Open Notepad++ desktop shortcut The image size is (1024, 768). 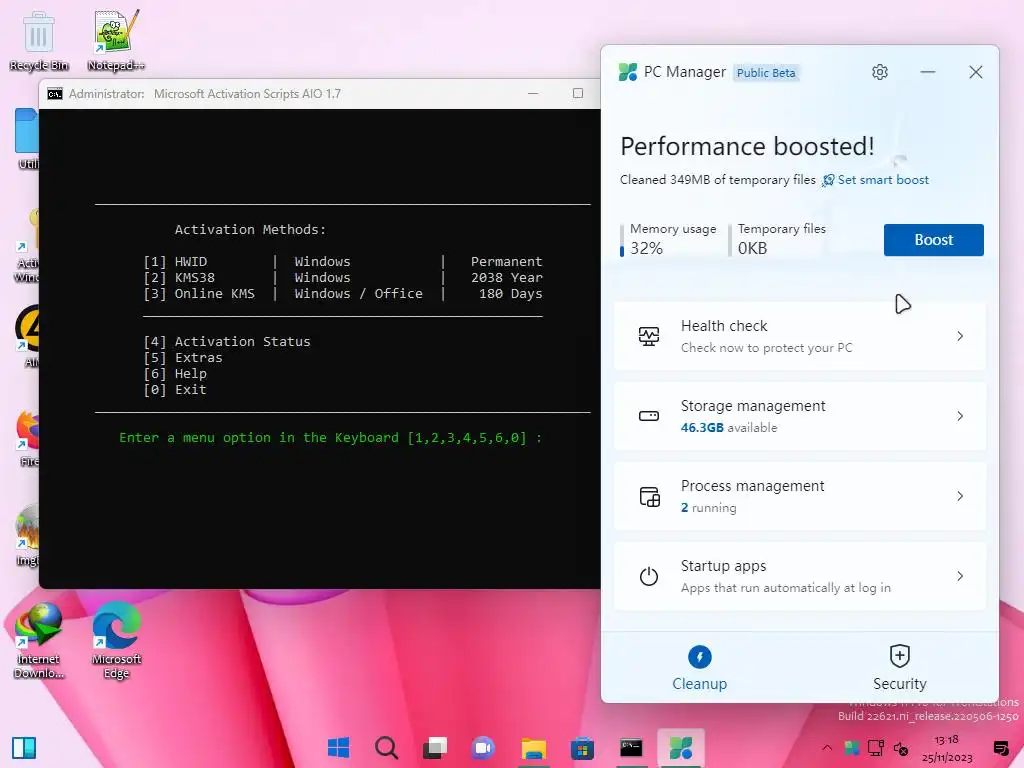click(116, 40)
